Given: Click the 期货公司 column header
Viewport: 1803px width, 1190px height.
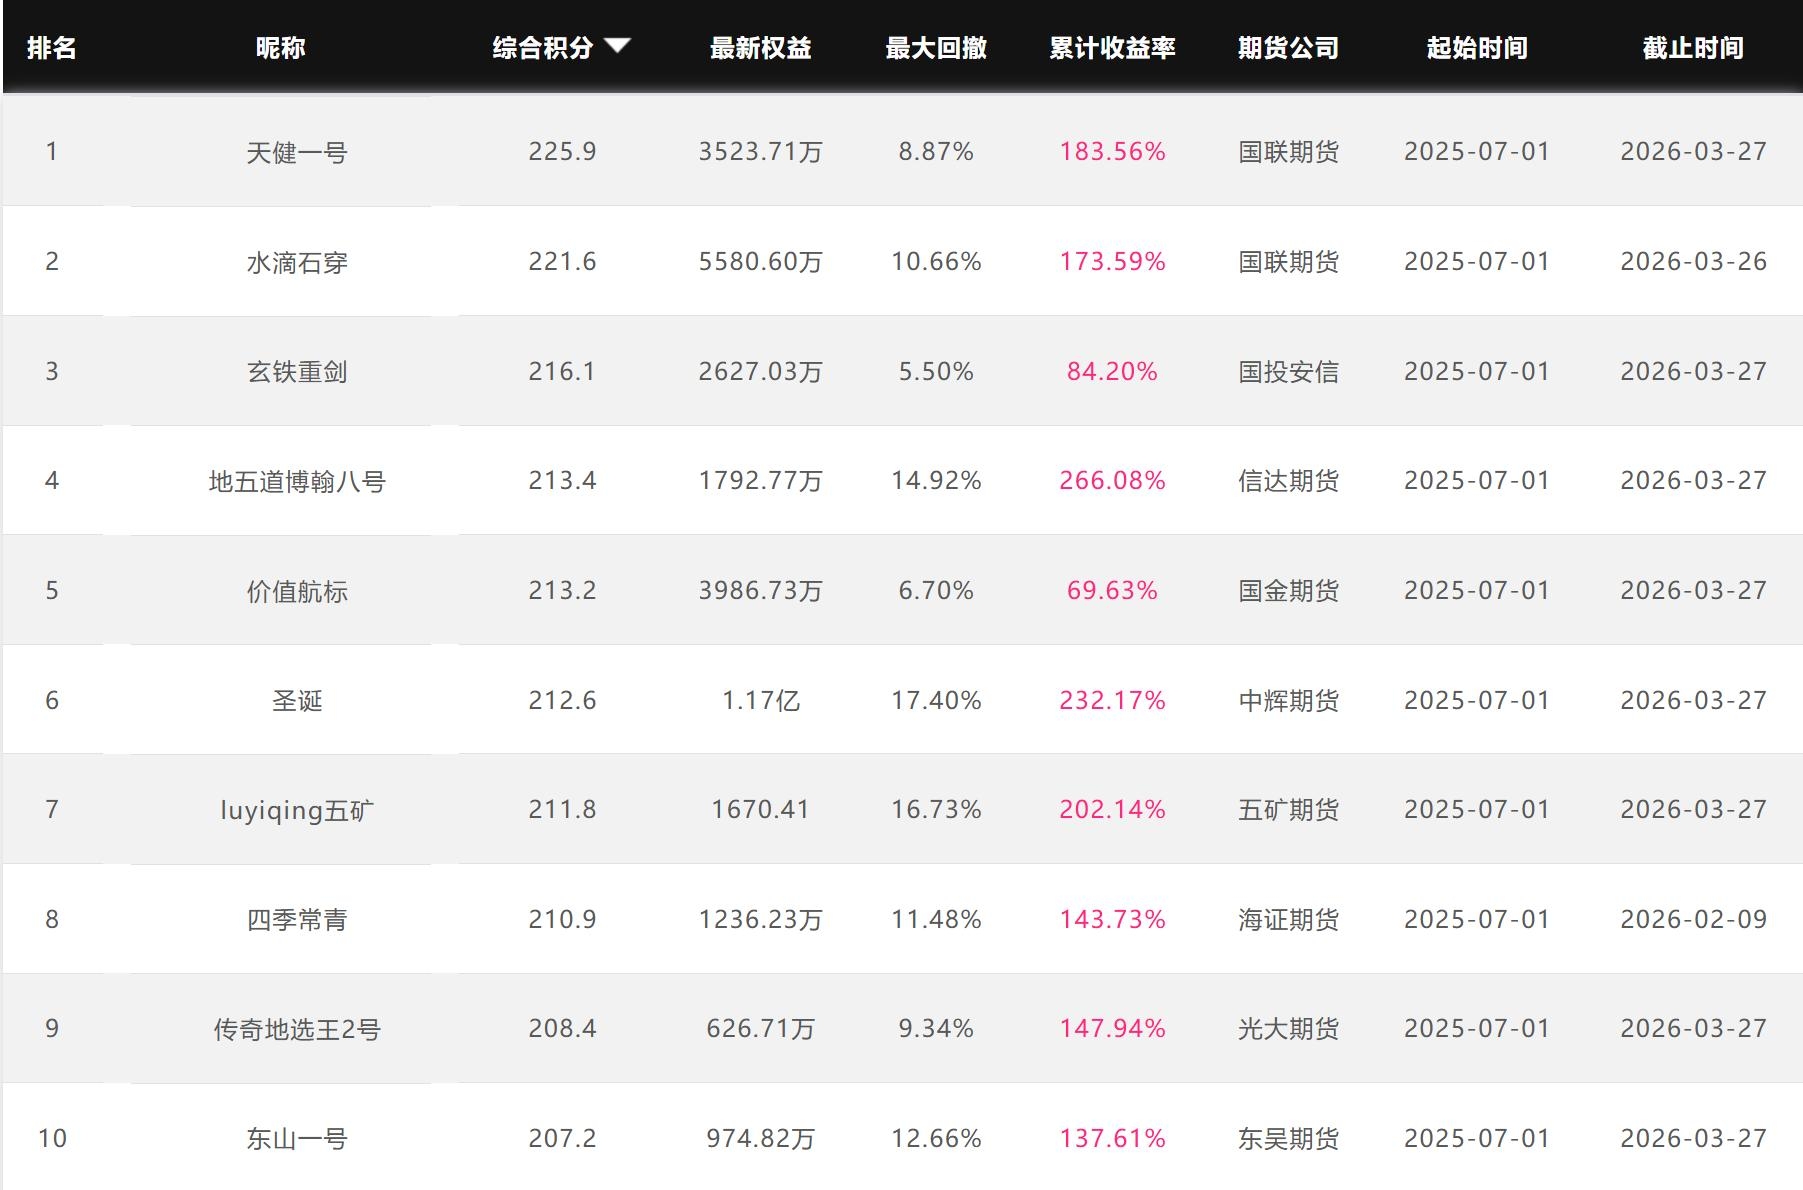Looking at the screenshot, I should (1288, 48).
